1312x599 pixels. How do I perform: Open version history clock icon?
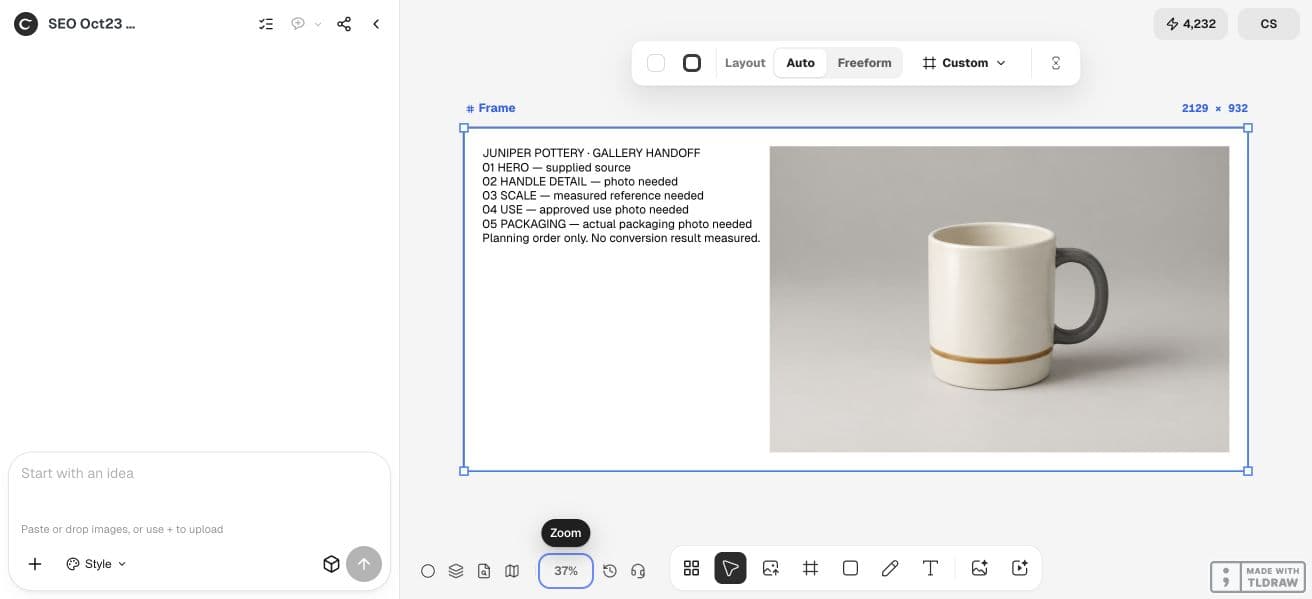click(x=610, y=571)
